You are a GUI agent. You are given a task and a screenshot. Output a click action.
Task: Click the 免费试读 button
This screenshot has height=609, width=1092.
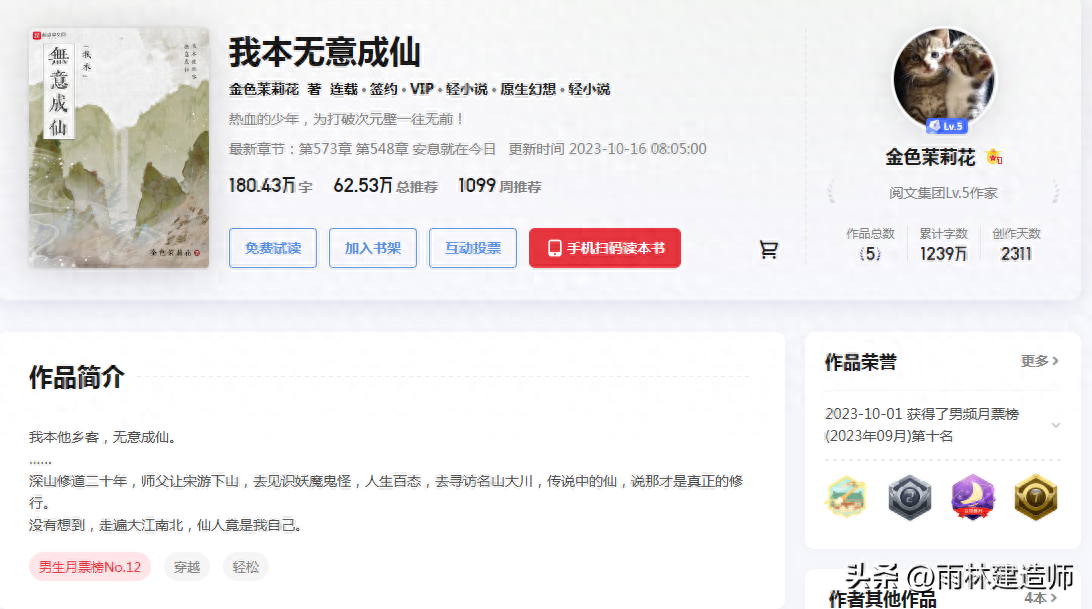point(272,247)
